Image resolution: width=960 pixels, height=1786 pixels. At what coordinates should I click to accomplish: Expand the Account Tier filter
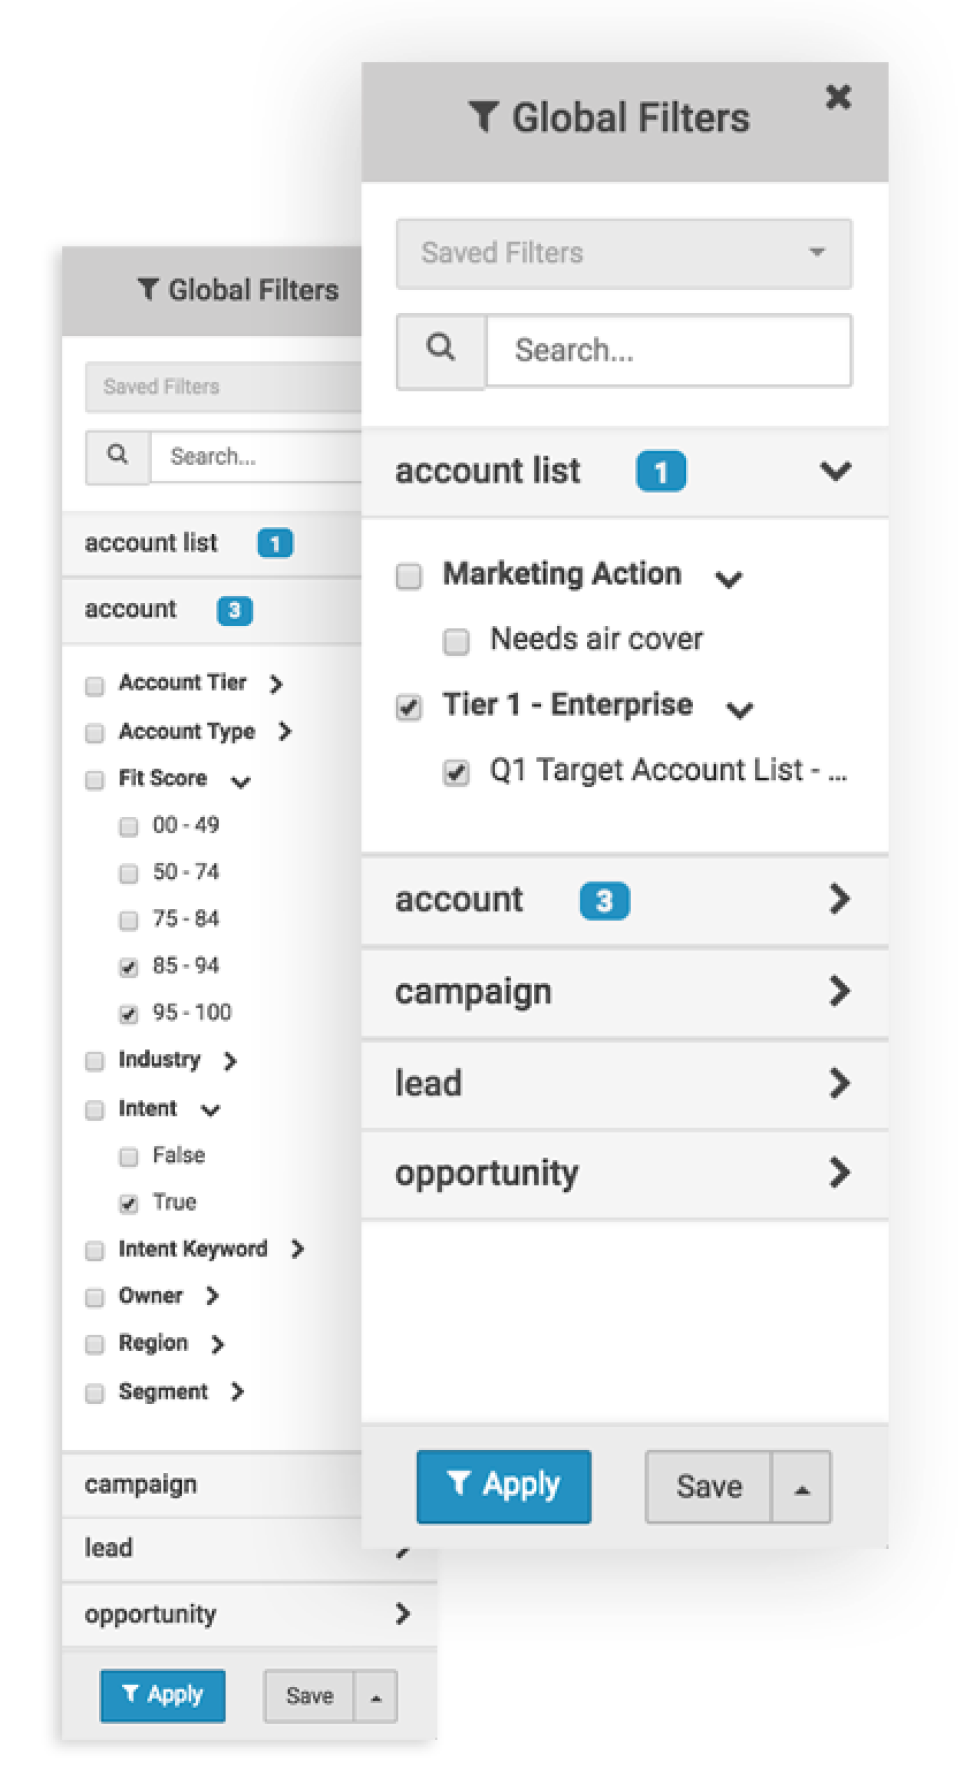[x=276, y=683]
